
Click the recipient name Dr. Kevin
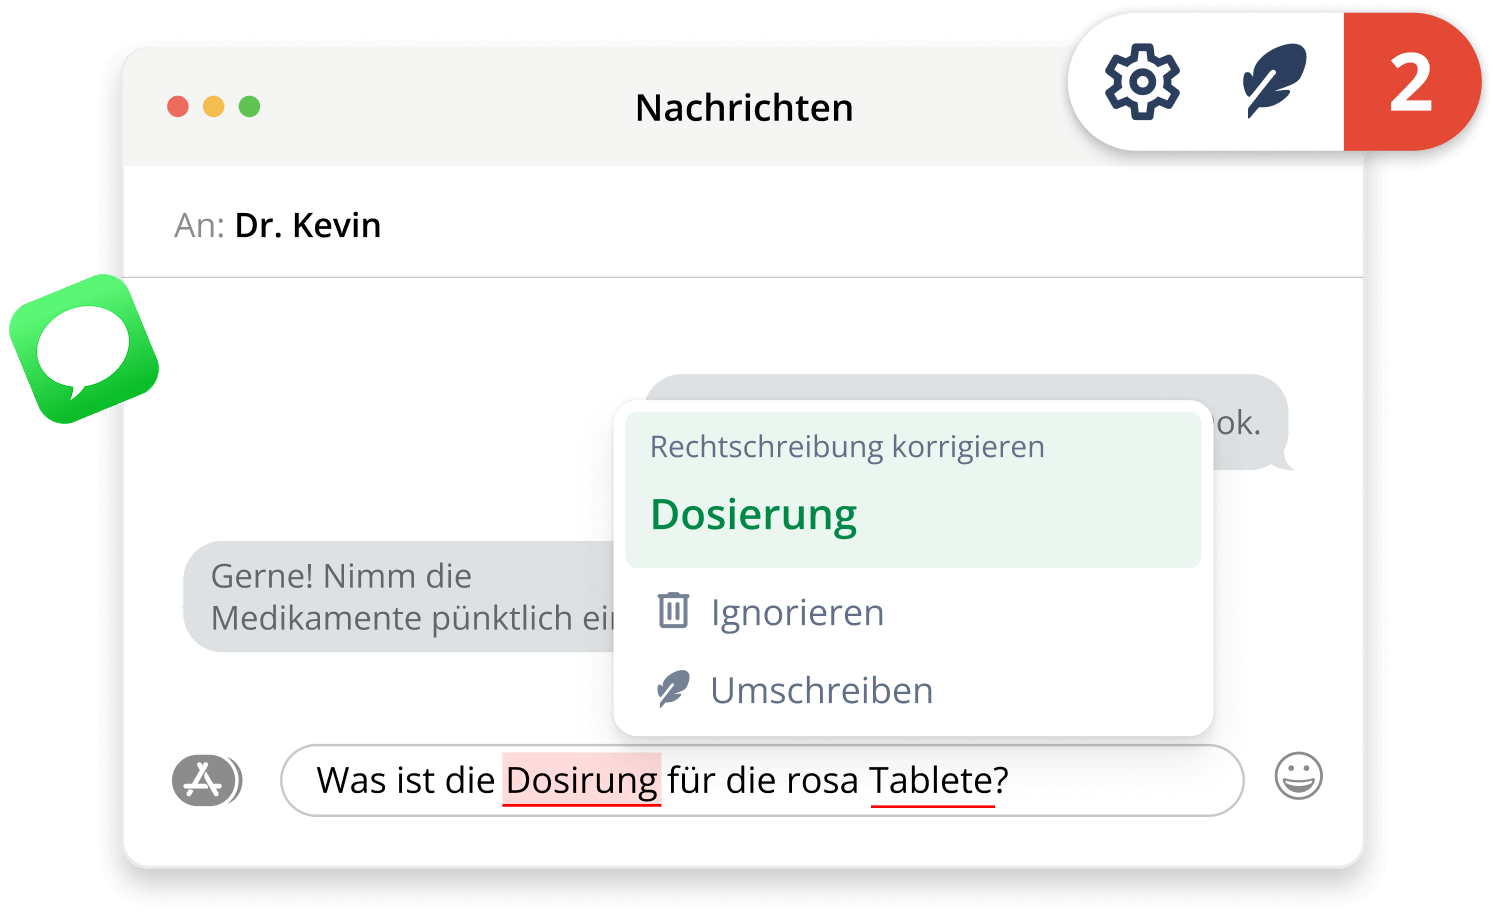tap(307, 225)
